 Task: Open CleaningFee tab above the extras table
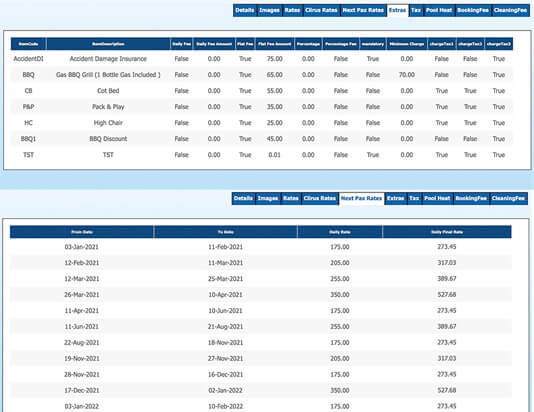tap(510, 10)
